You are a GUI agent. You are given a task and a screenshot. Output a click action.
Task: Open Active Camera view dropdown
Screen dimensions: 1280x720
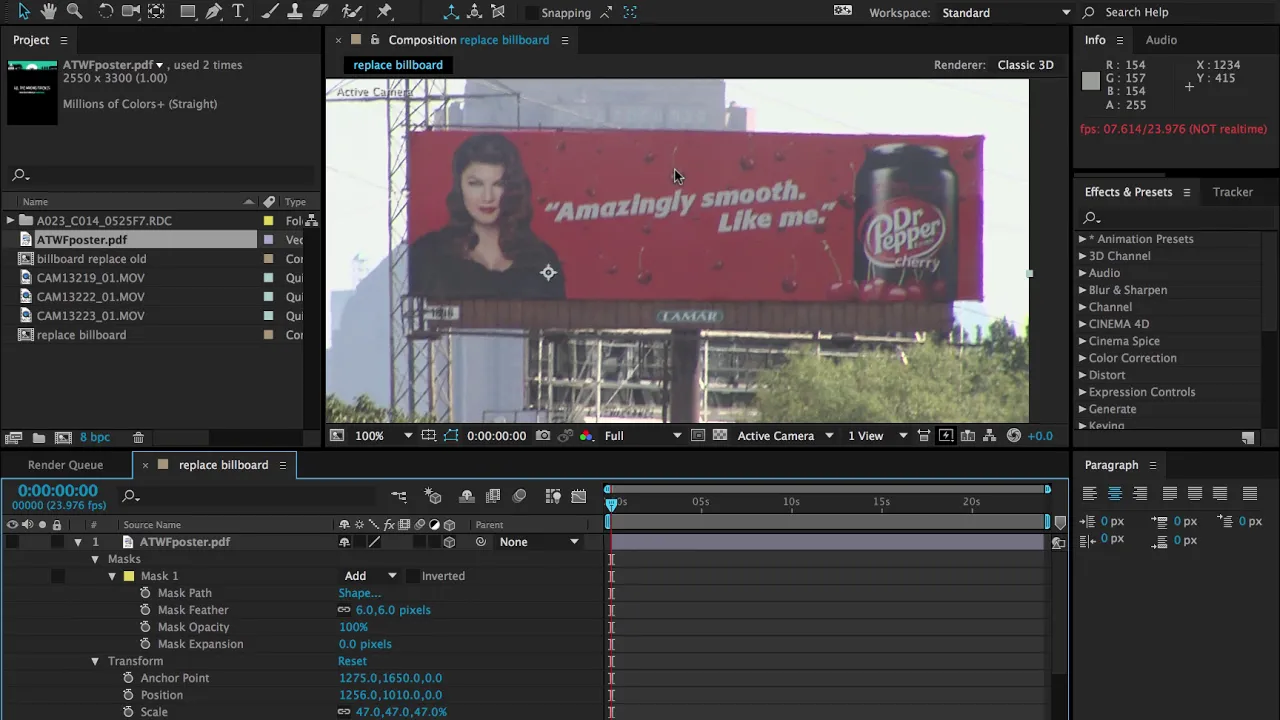pyautogui.click(x=785, y=436)
